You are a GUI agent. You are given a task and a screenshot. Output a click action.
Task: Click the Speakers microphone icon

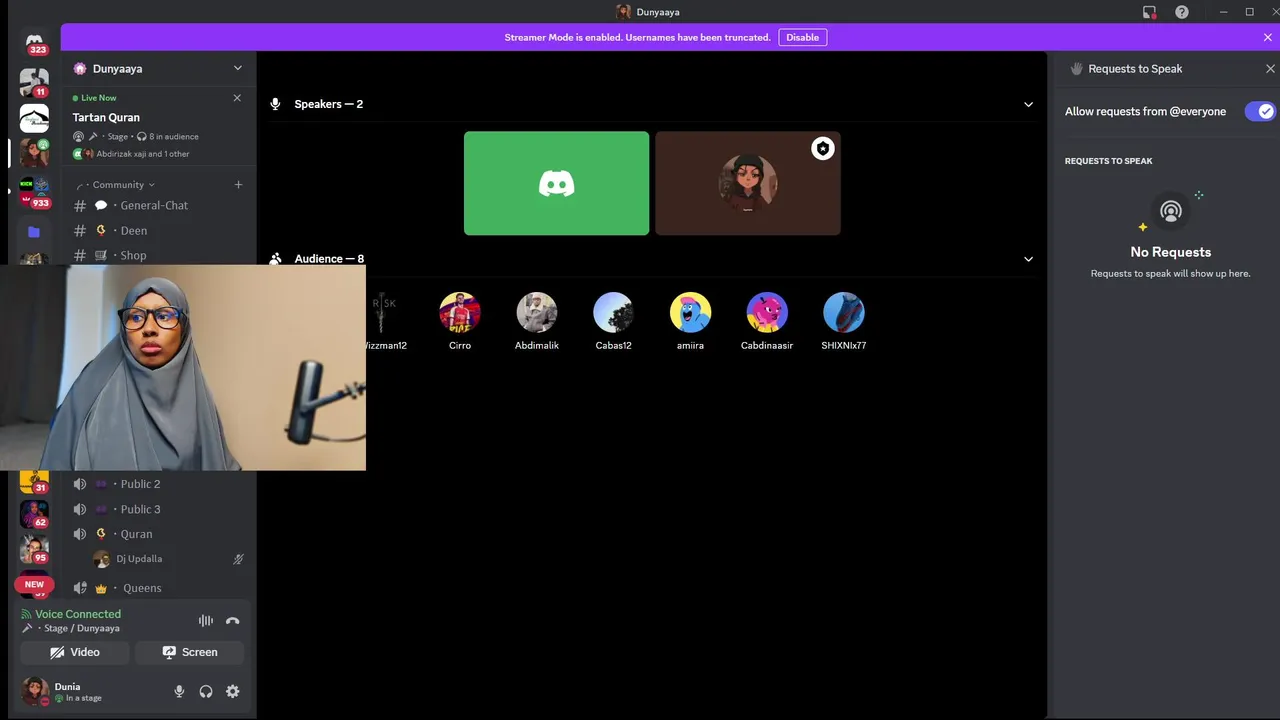coord(276,104)
